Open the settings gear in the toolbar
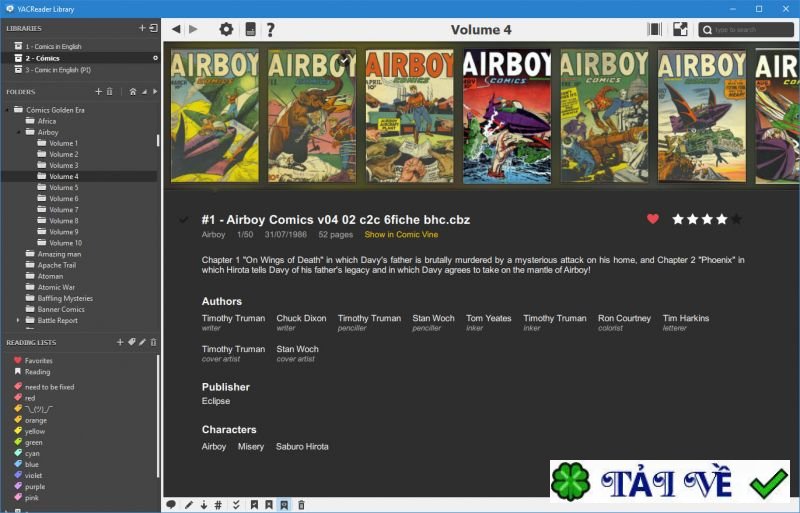Image resolution: width=800 pixels, height=513 pixels. [226, 29]
